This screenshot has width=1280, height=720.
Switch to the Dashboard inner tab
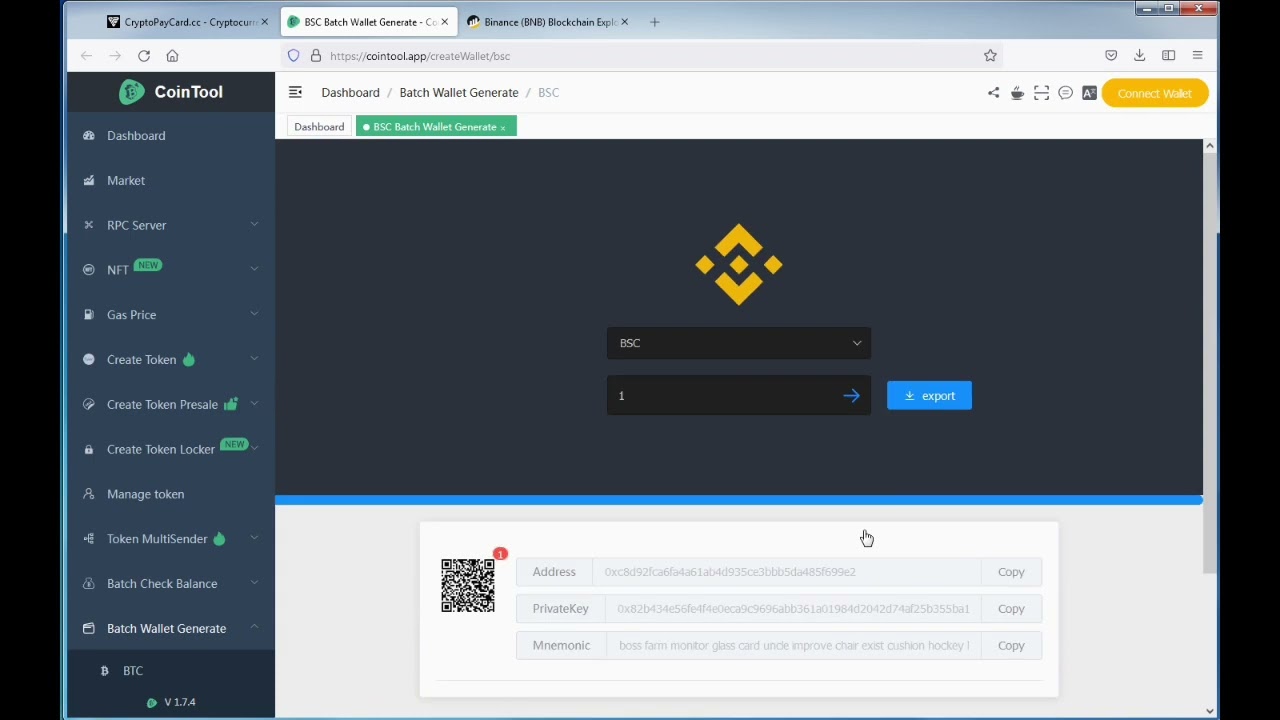(319, 127)
